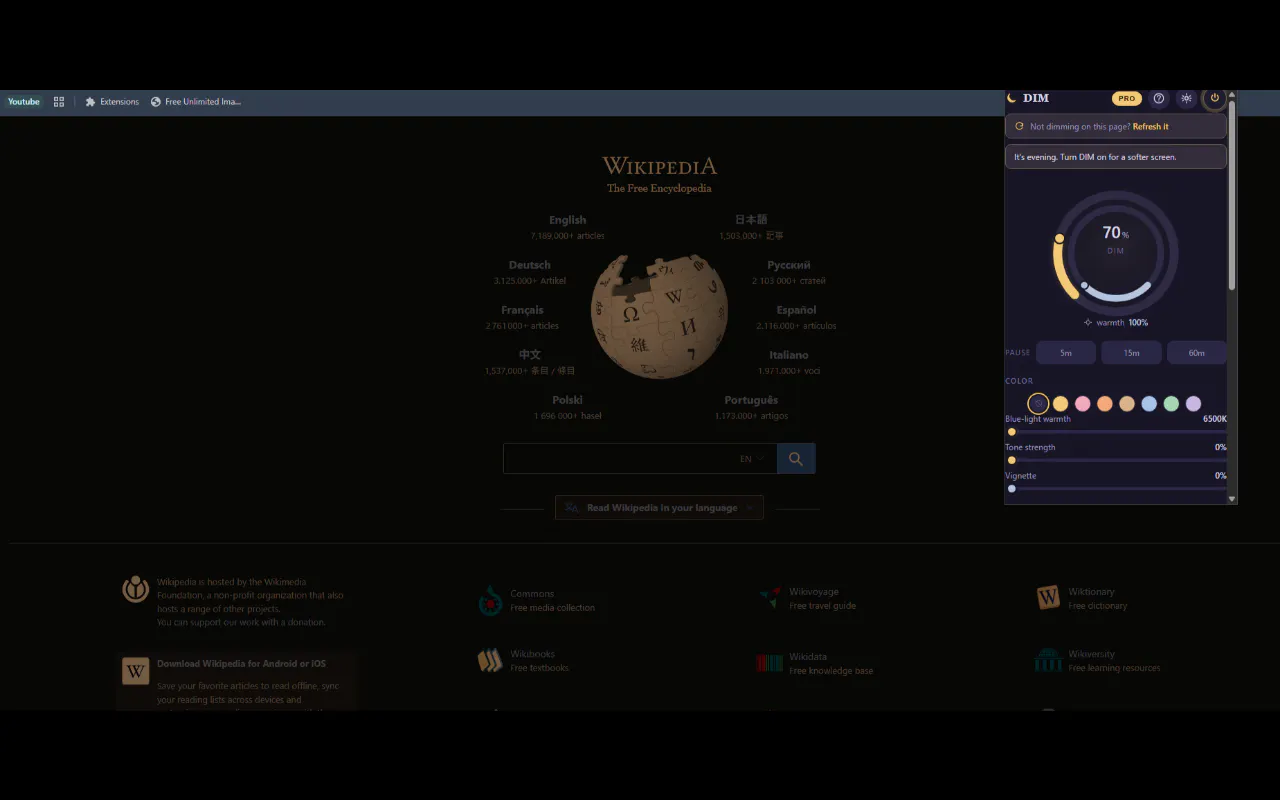Click the Wikidata barcode logo icon
The height and width of the screenshot is (800, 1280).
769,662
